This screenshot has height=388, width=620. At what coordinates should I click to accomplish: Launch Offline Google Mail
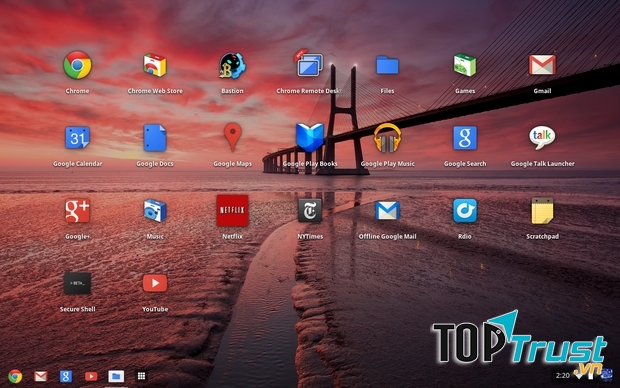(387, 210)
